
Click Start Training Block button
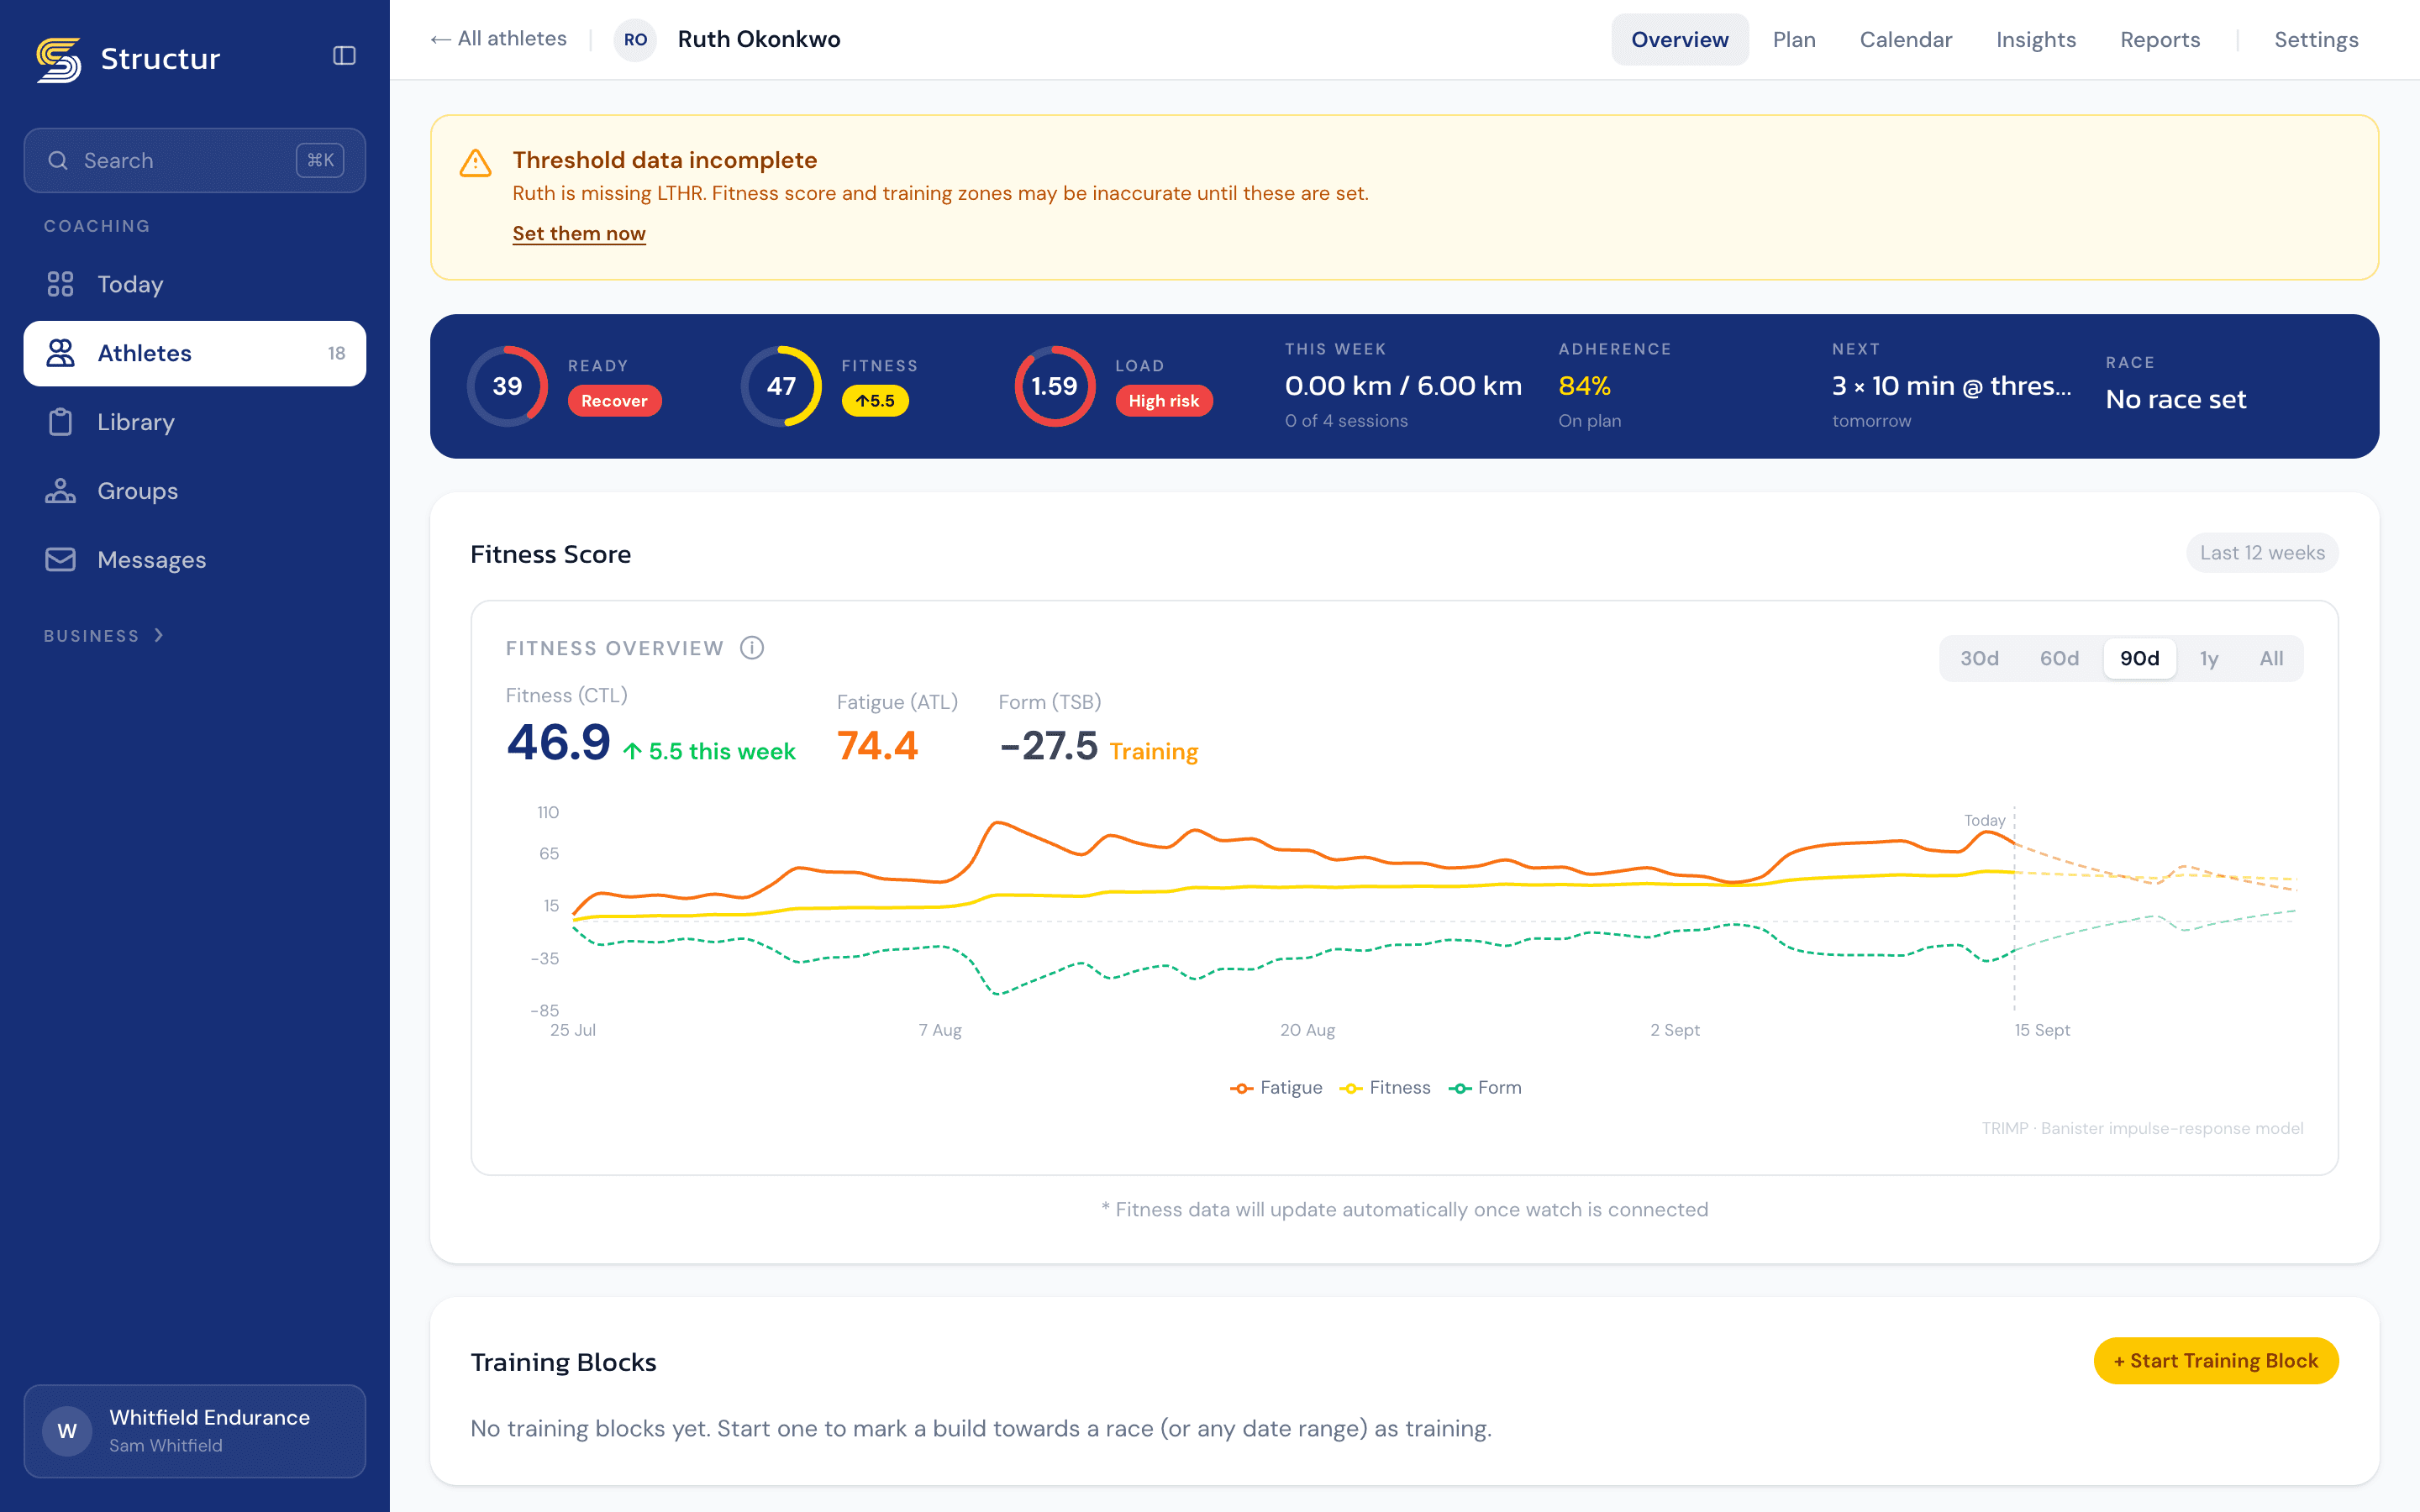[2216, 1361]
